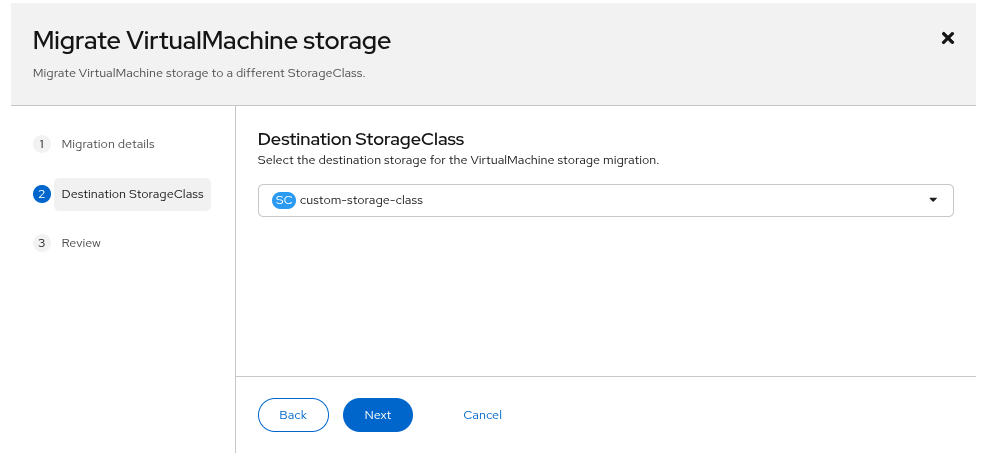Click the Destination StorageClass section heading
Viewport: 982px width, 459px height.
(x=361, y=139)
